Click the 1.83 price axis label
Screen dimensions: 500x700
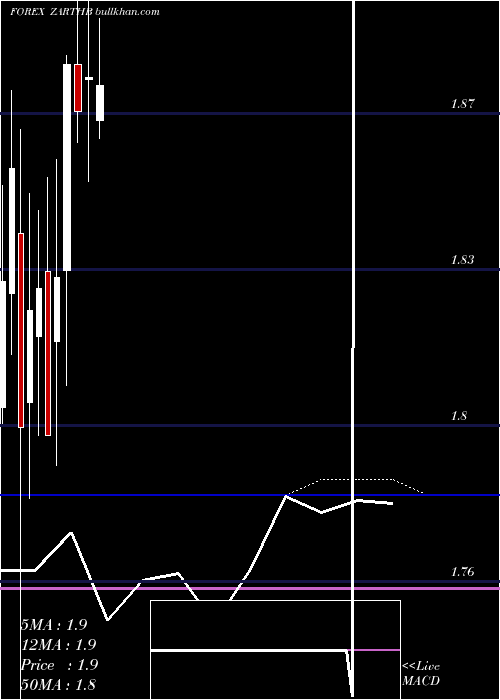[462, 260]
